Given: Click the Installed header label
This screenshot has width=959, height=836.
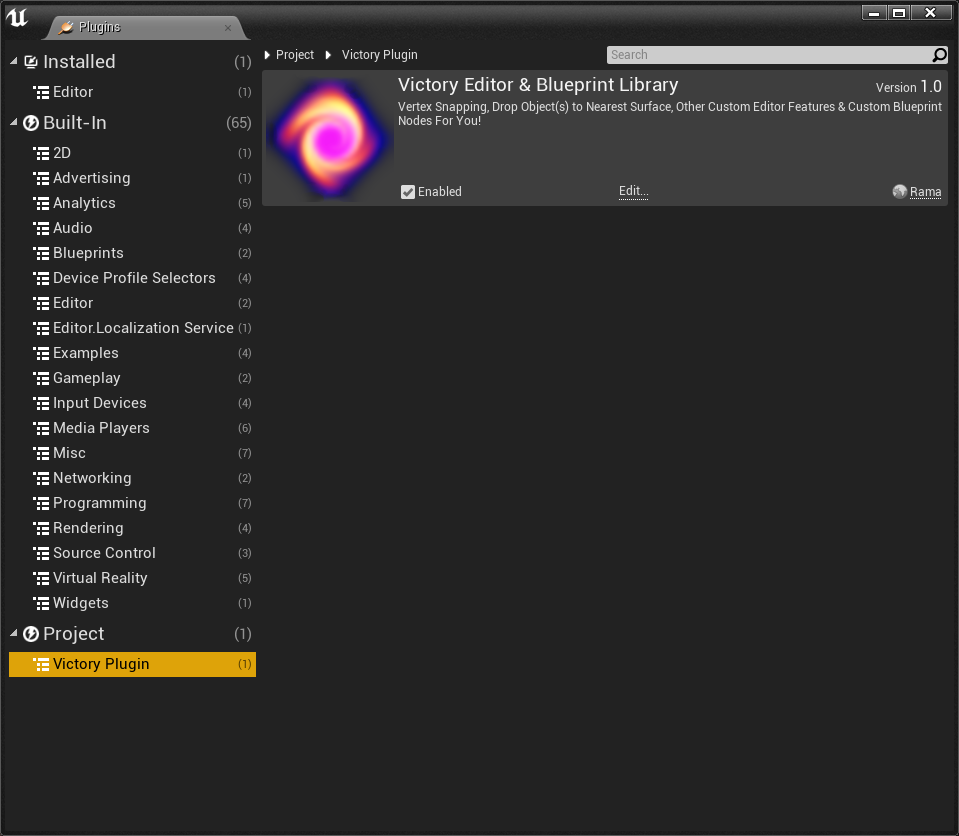Looking at the screenshot, I should [79, 62].
